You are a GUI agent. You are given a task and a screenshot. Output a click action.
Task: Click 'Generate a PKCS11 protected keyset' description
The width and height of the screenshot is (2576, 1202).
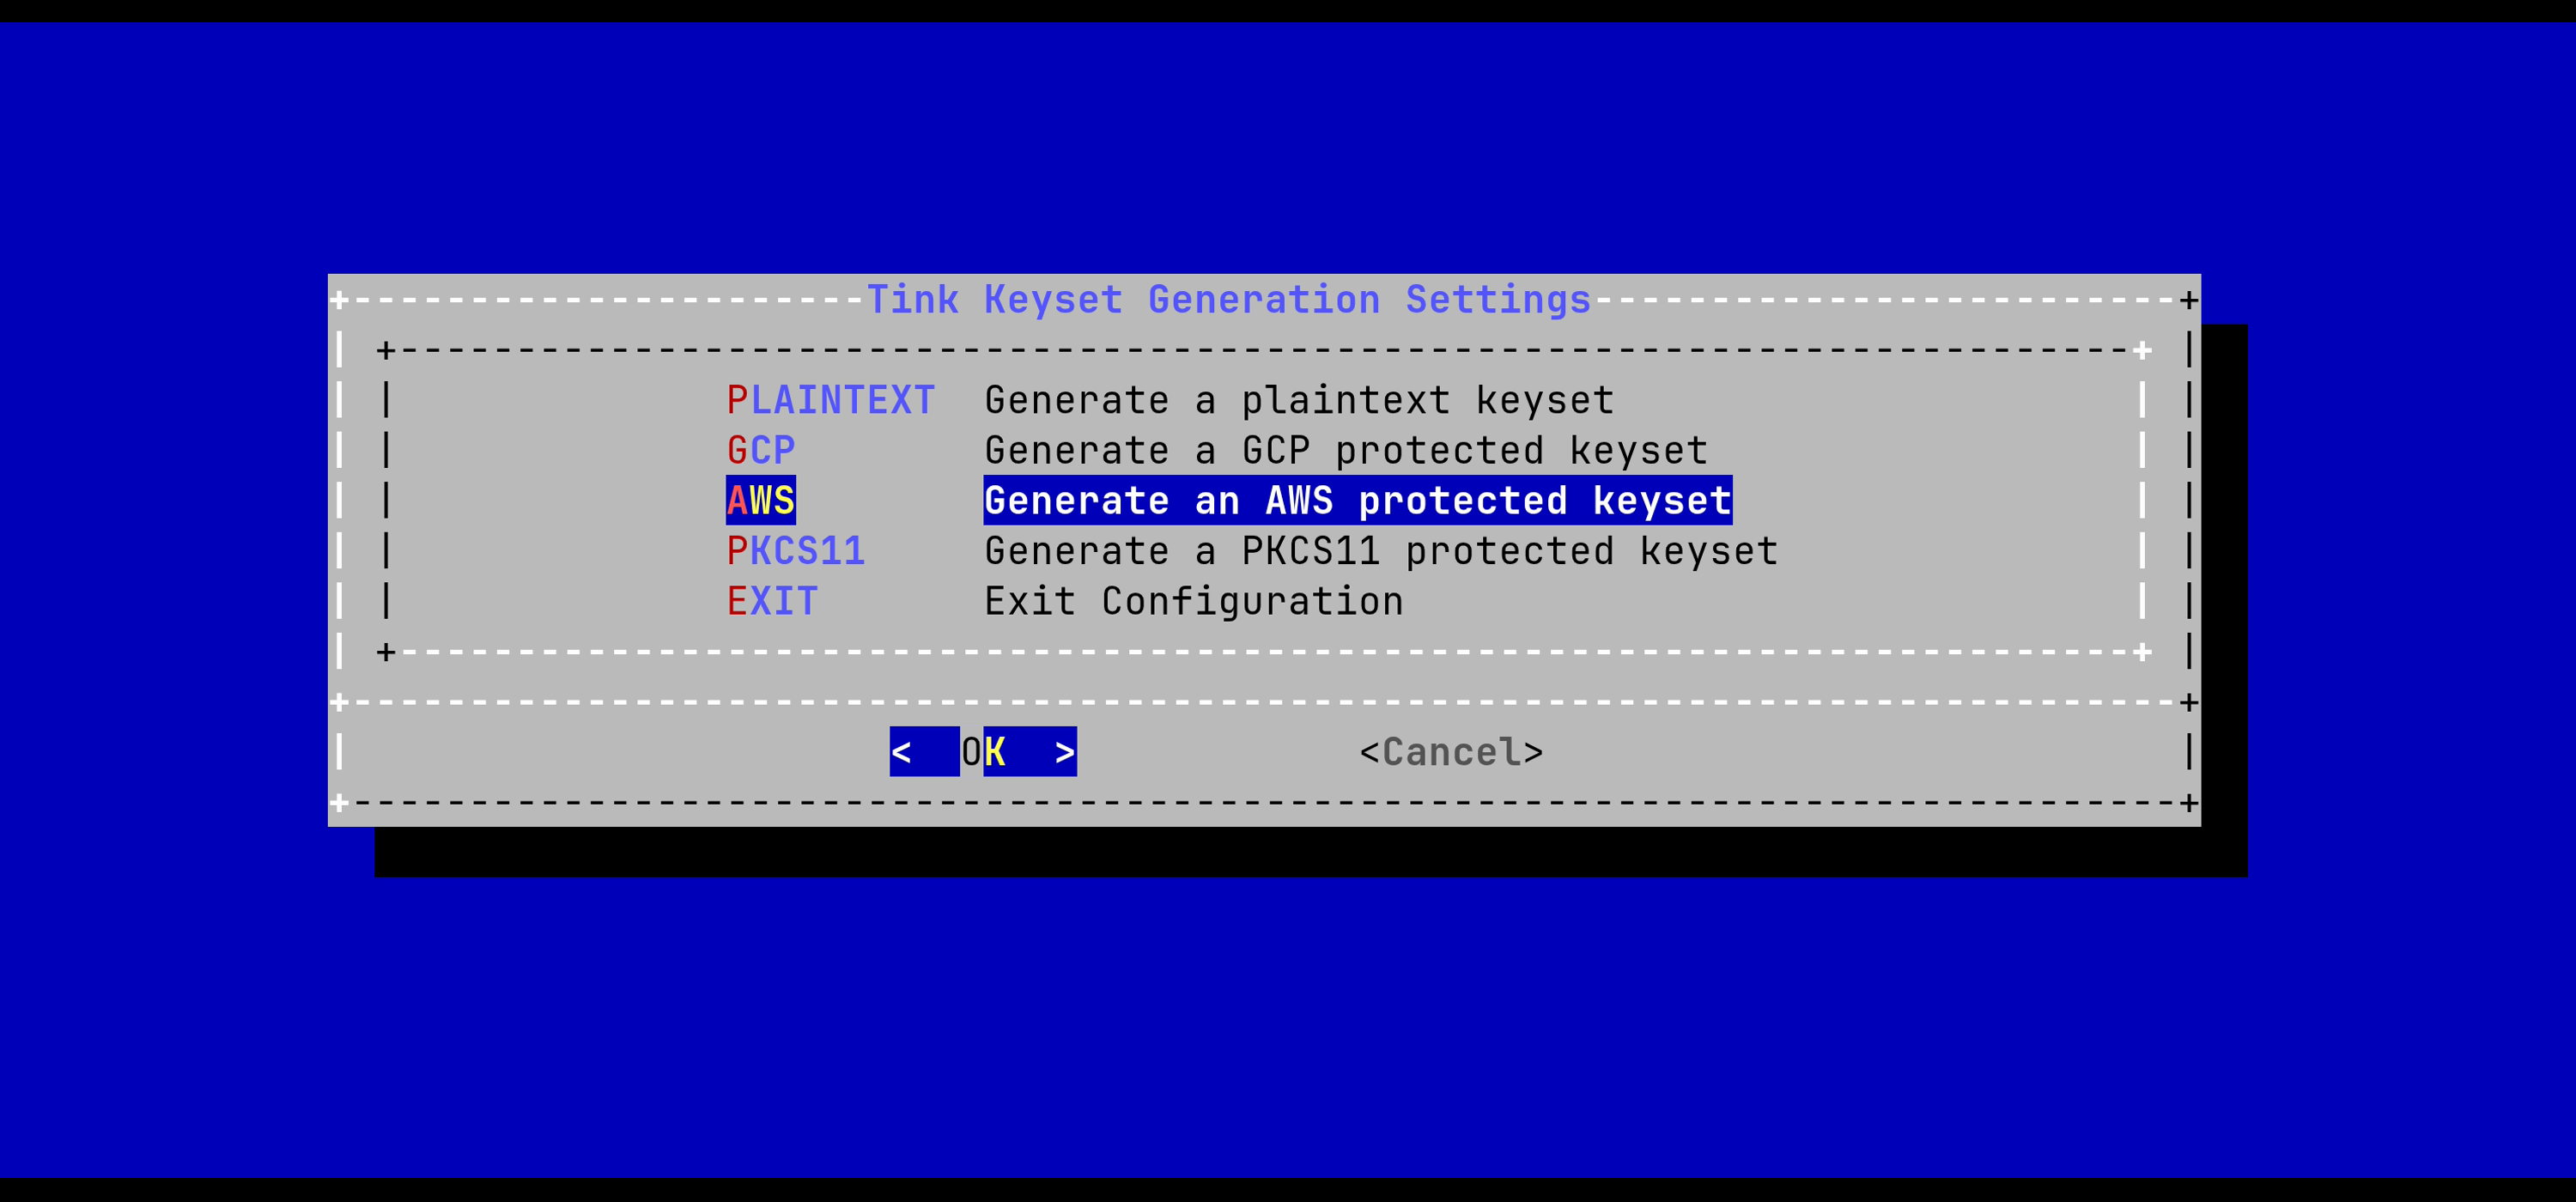coord(1381,551)
